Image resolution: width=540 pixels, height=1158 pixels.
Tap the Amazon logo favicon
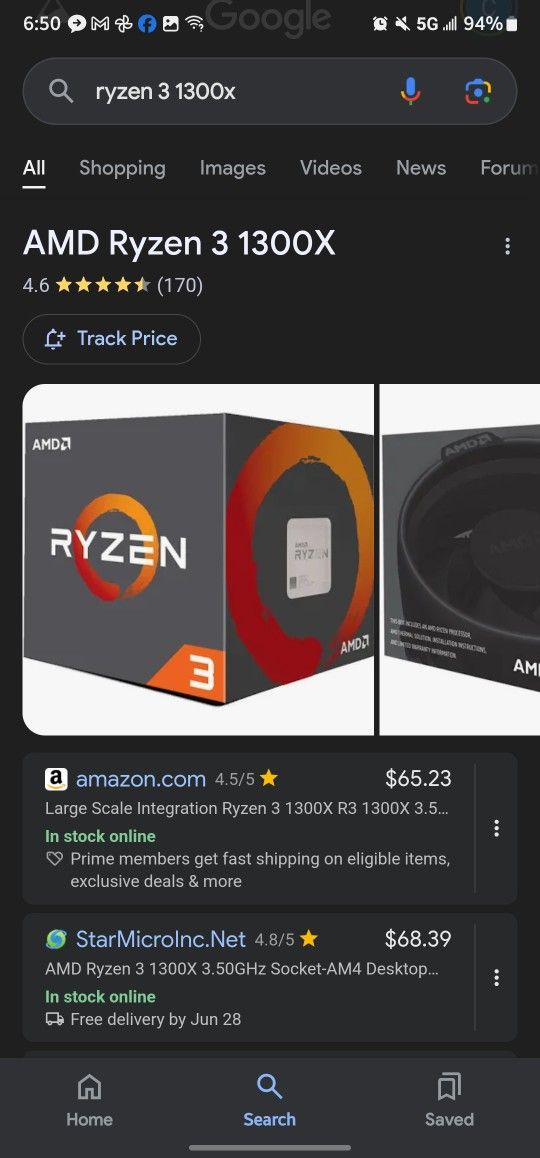tap(56, 778)
